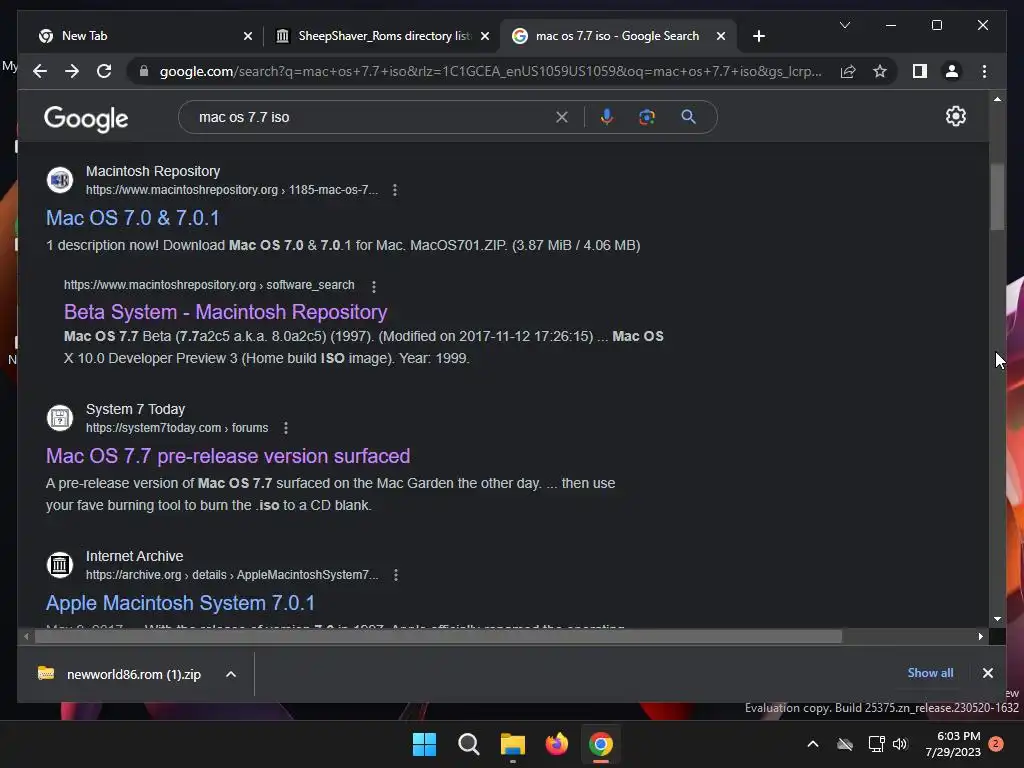Viewport: 1024px width, 768px height.
Task: Show hidden system tray icons
Action: (813, 744)
